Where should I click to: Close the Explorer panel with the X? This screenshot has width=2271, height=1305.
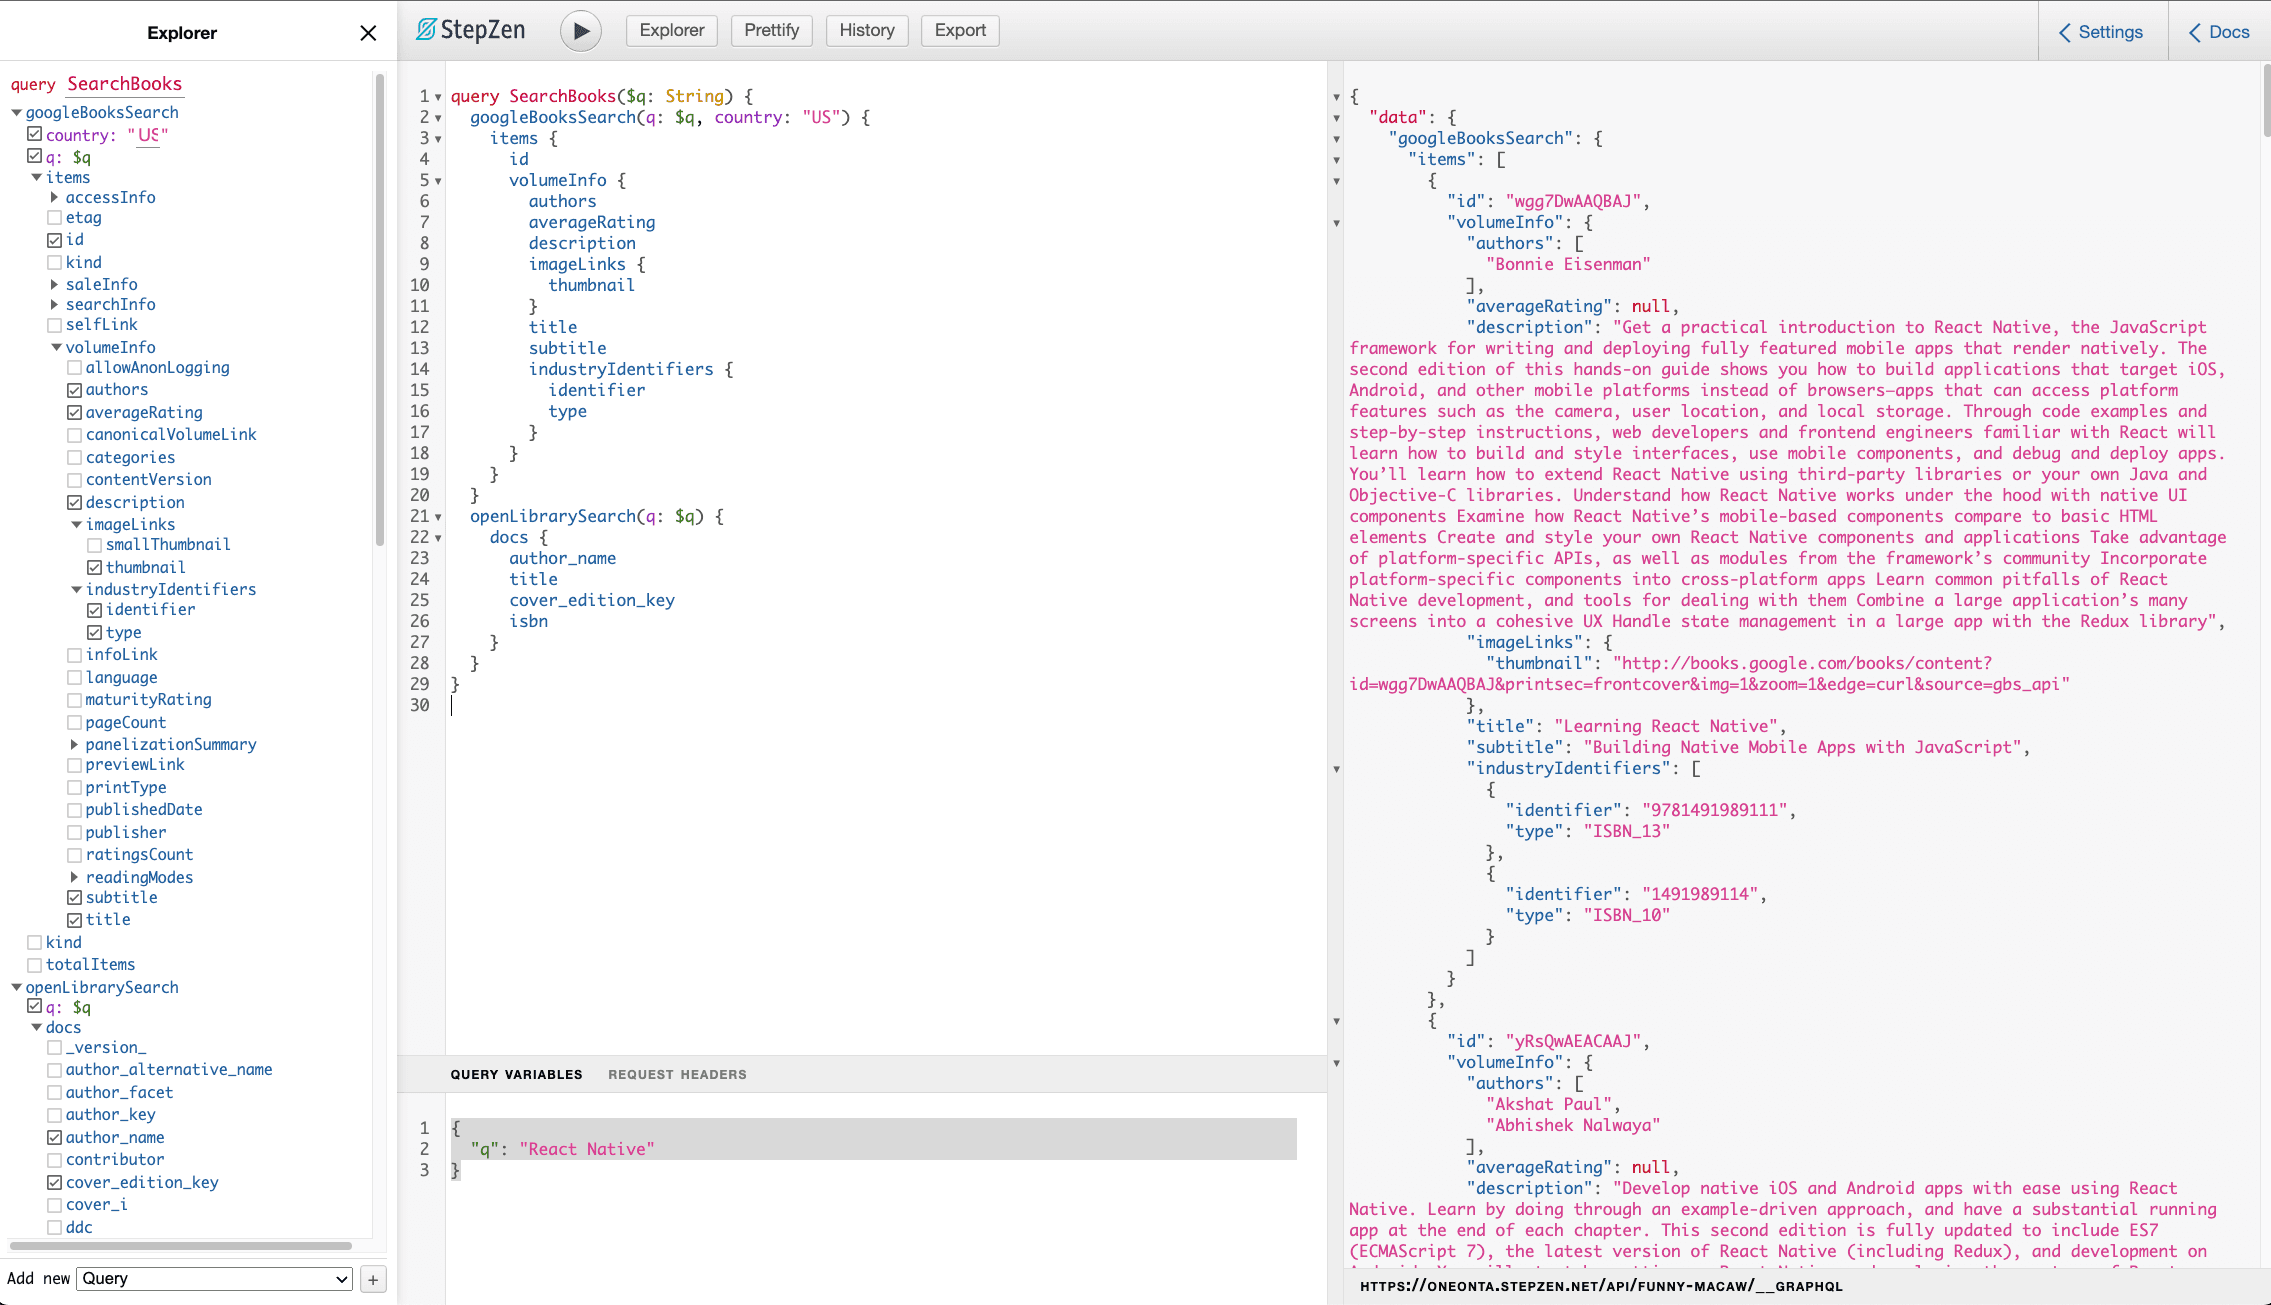pyautogui.click(x=368, y=32)
